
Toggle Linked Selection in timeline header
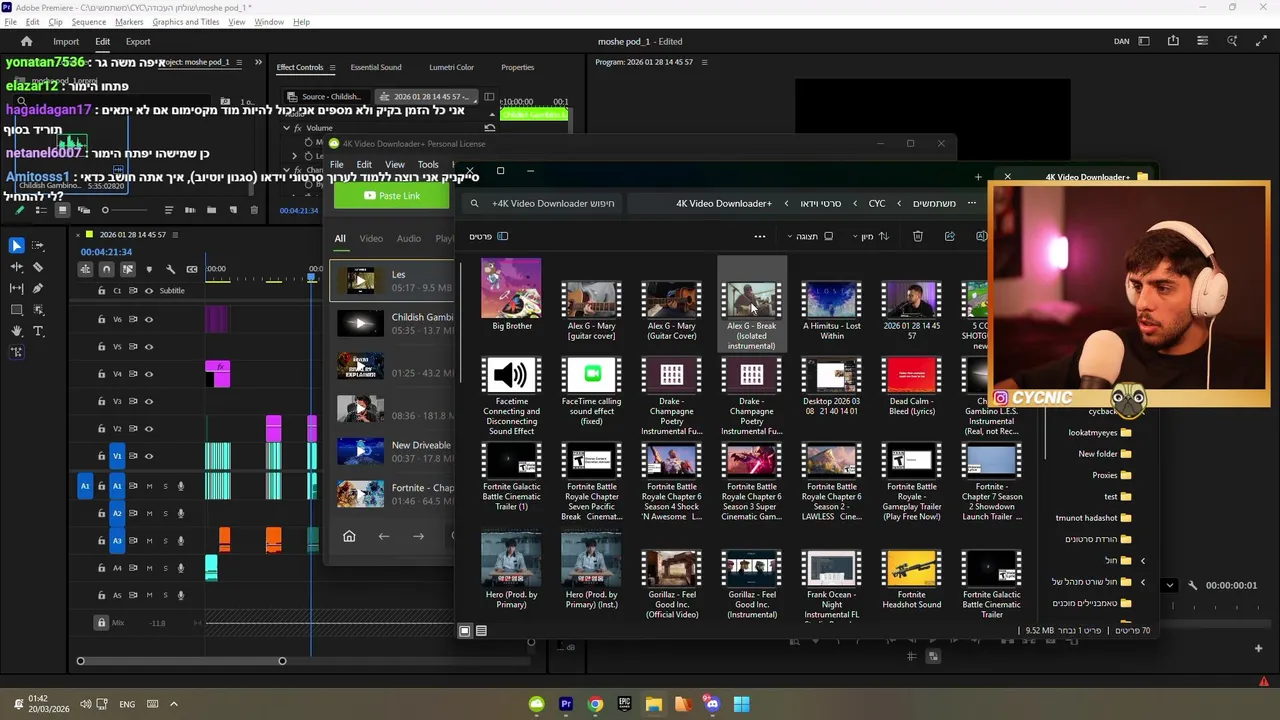coord(127,269)
